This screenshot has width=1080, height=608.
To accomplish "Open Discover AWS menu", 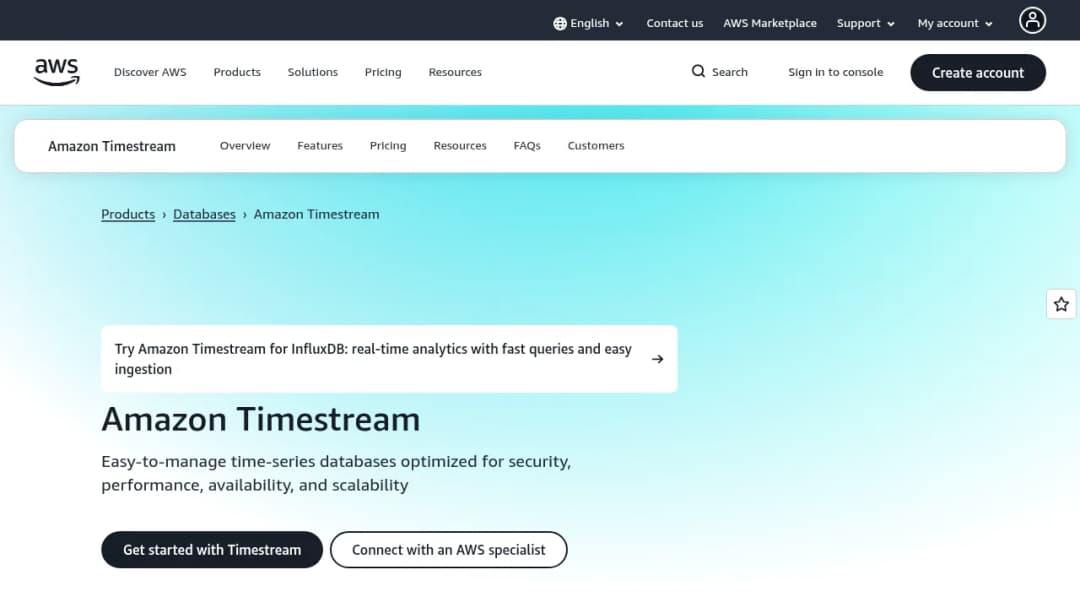I will (x=150, y=72).
